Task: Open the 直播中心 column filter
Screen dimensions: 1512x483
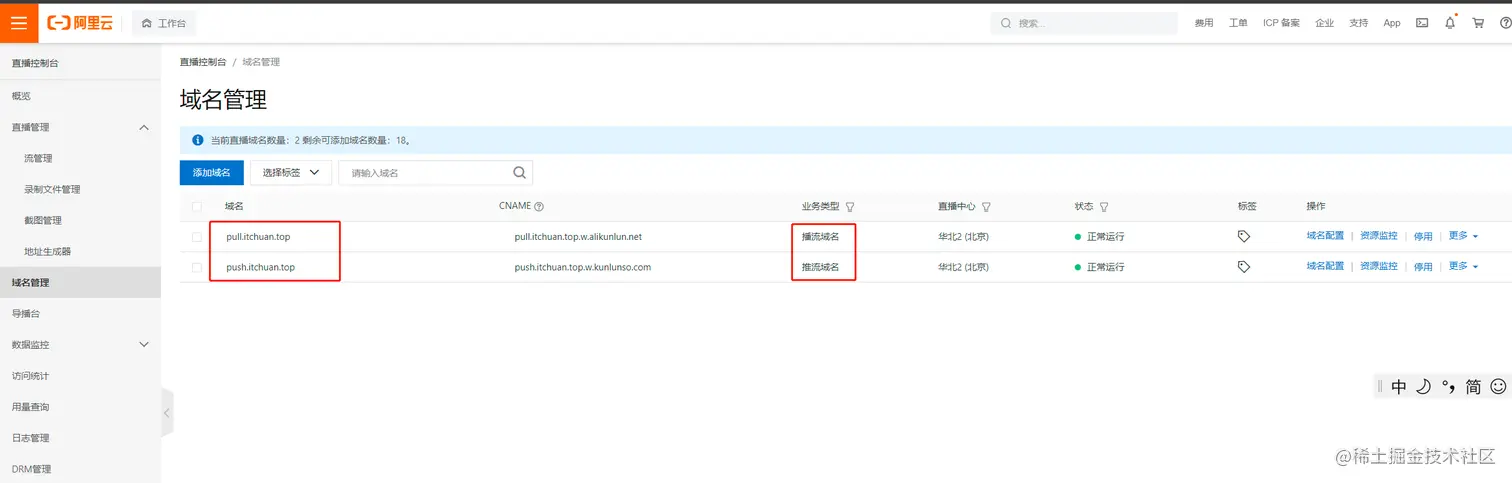Action: click(986, 207)
